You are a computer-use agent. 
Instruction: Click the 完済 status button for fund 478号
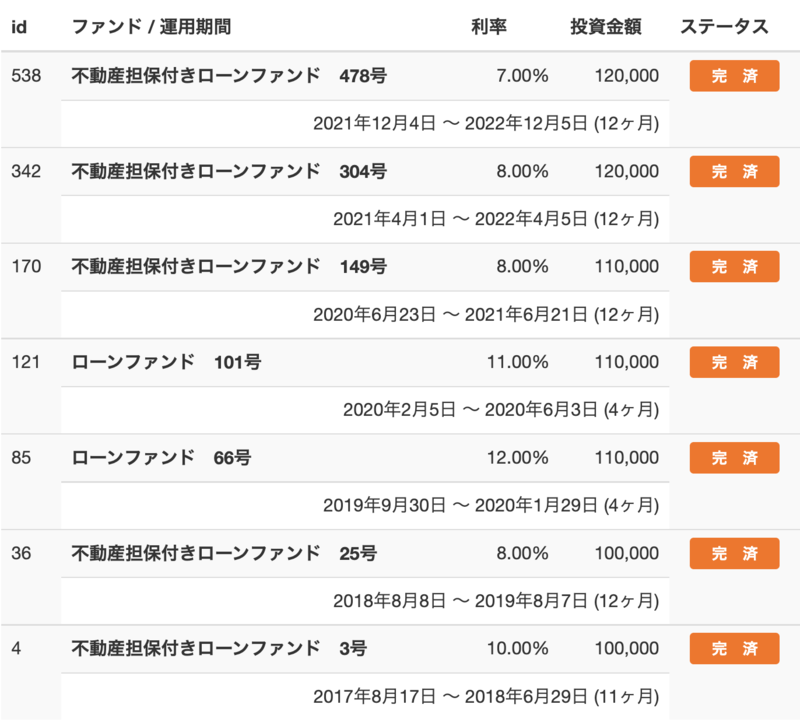click(x=734, y=76)
